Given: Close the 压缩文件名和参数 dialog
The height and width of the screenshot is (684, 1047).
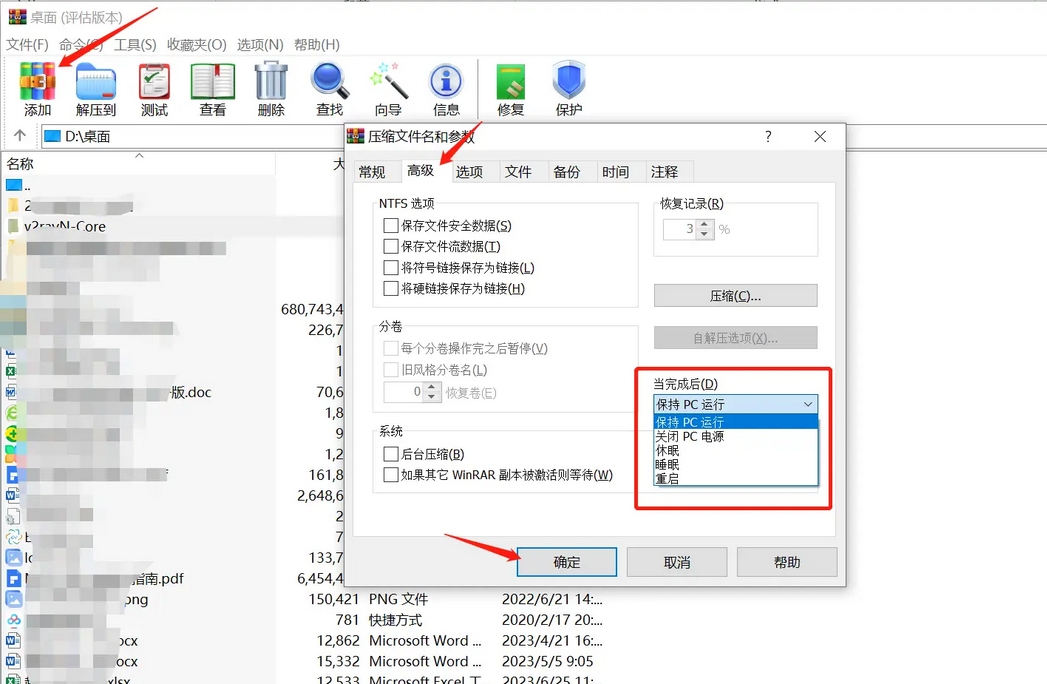Looking at the screenshot, I should [x=820, y=137].
